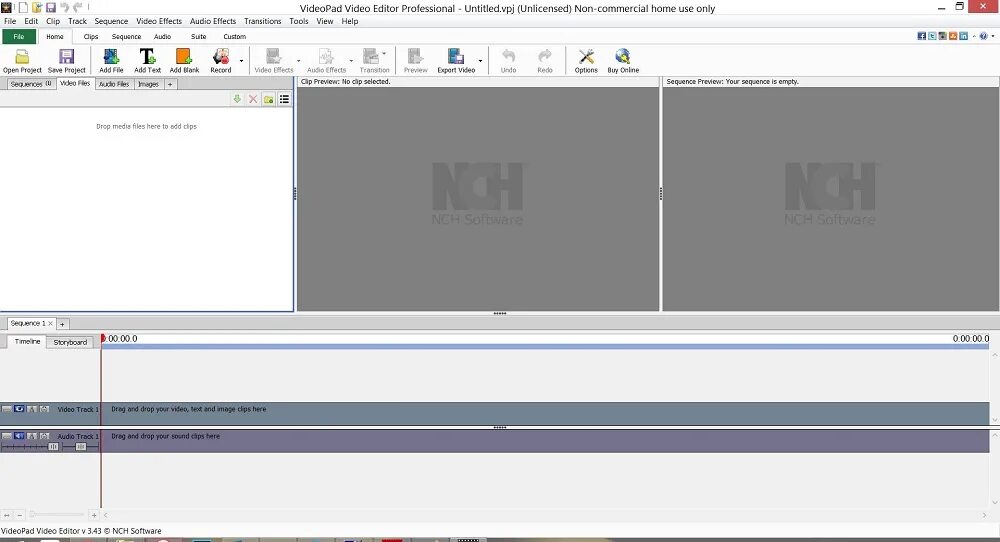The width and height of the screenshot is (1000, 542).
Task: Open the Video Effects menu
Action: pyautogui.click(x=159, y=21)
